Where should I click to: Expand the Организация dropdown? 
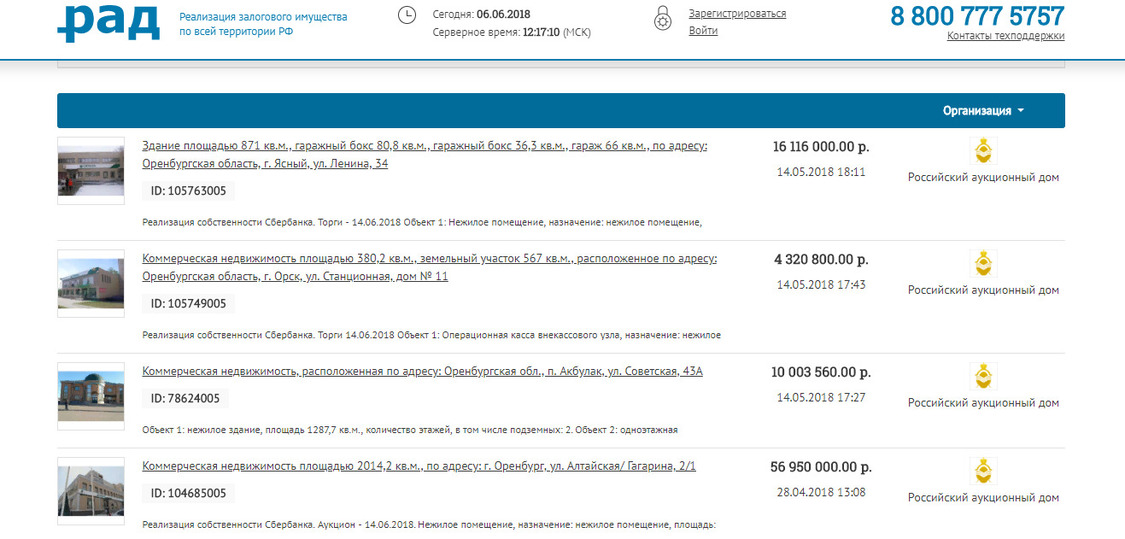[x=983, y=111]
